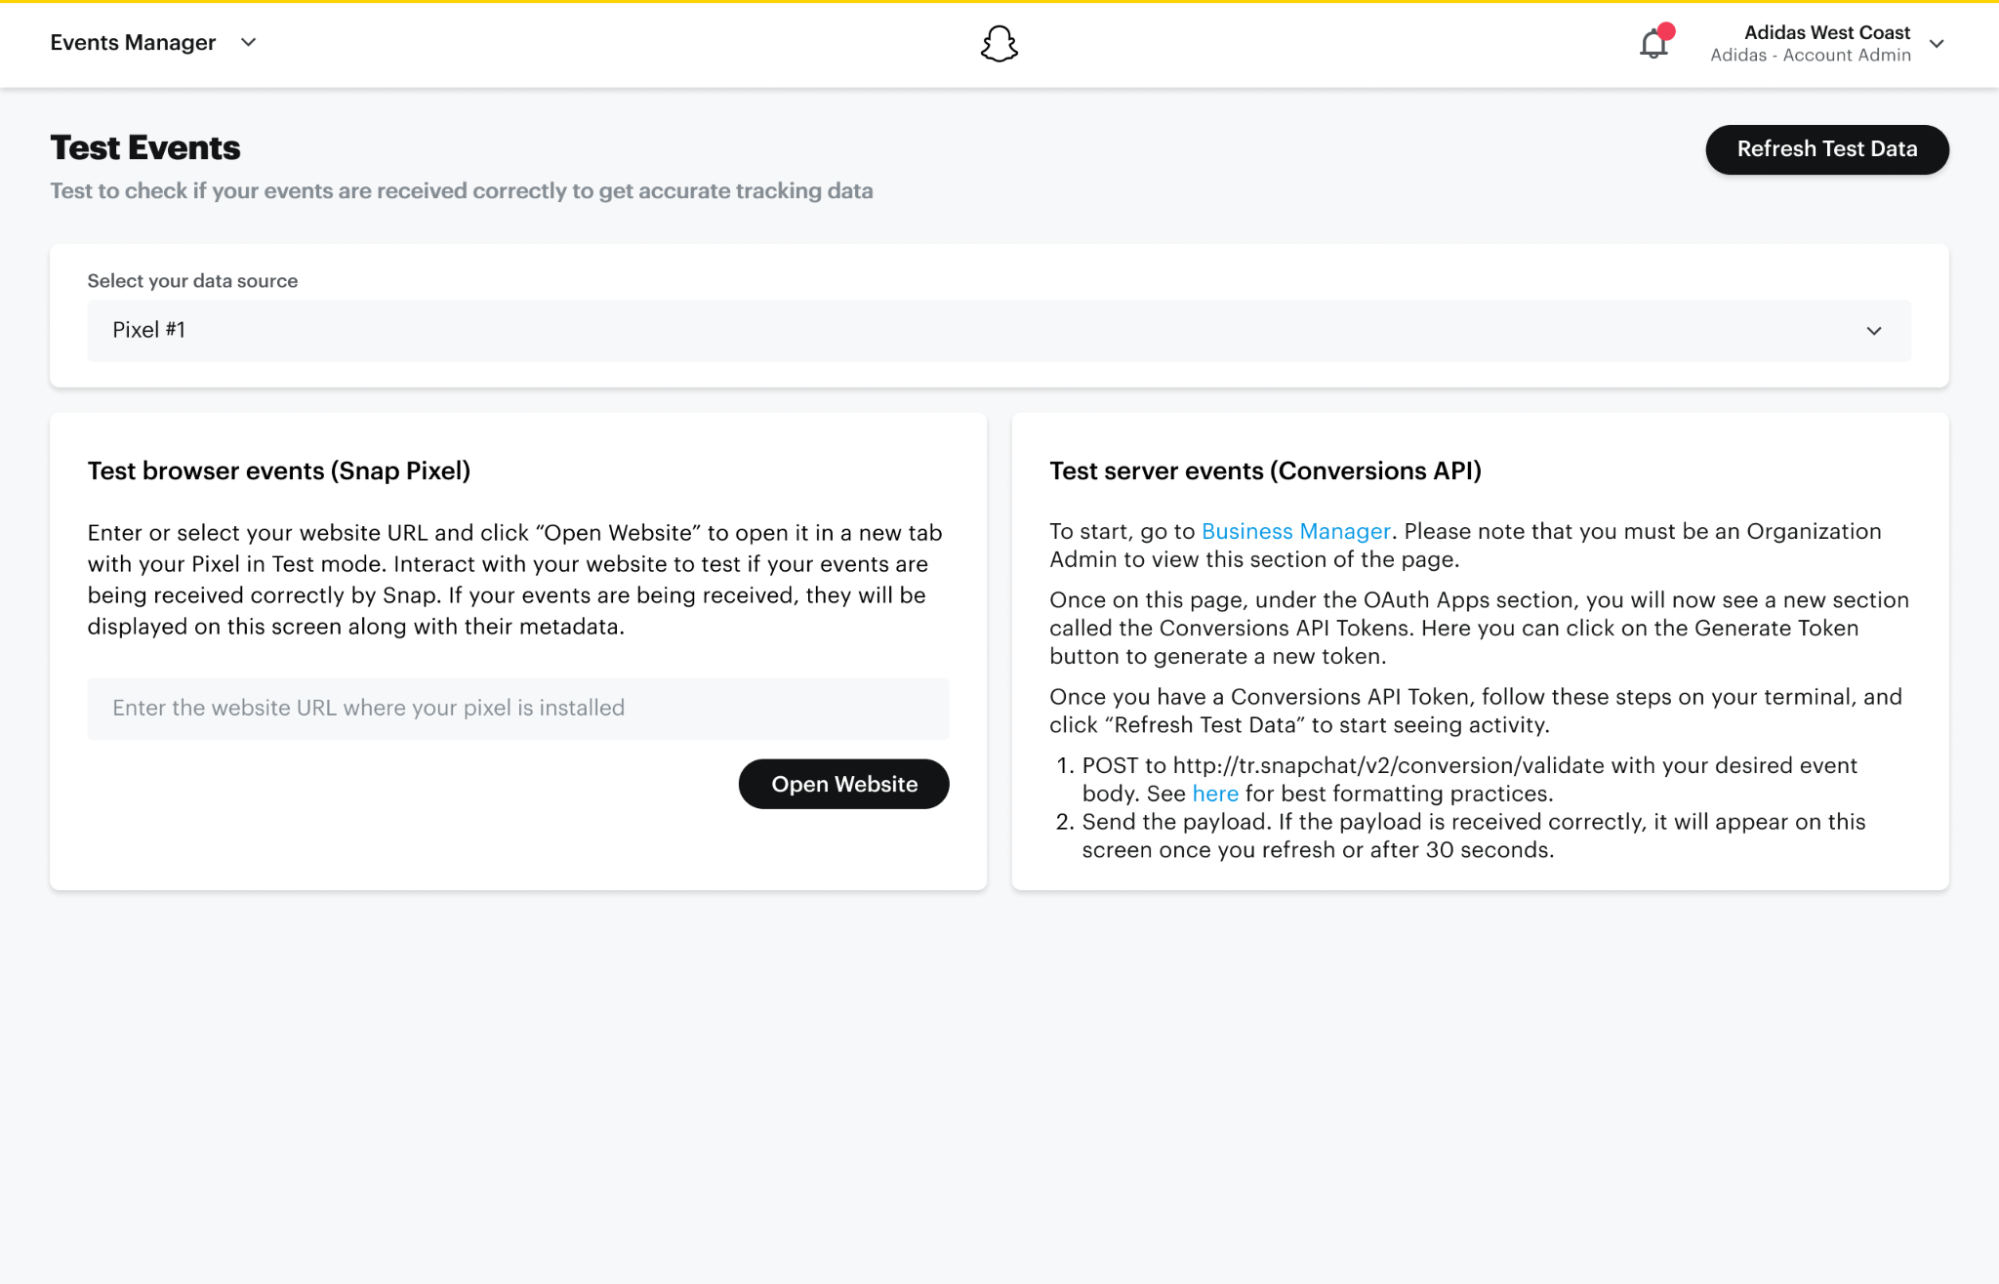Focus the website URL input field
Viewport: 1999px width, 1284px height.
[517, 708]
